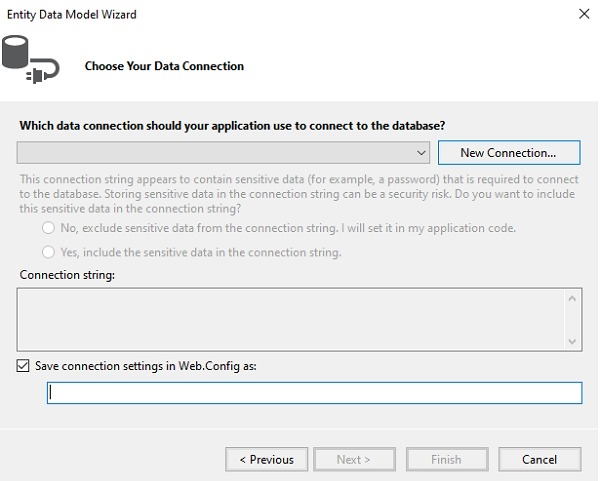
Task: Focus the Web.Config settings name field
Action: [314, 393]
